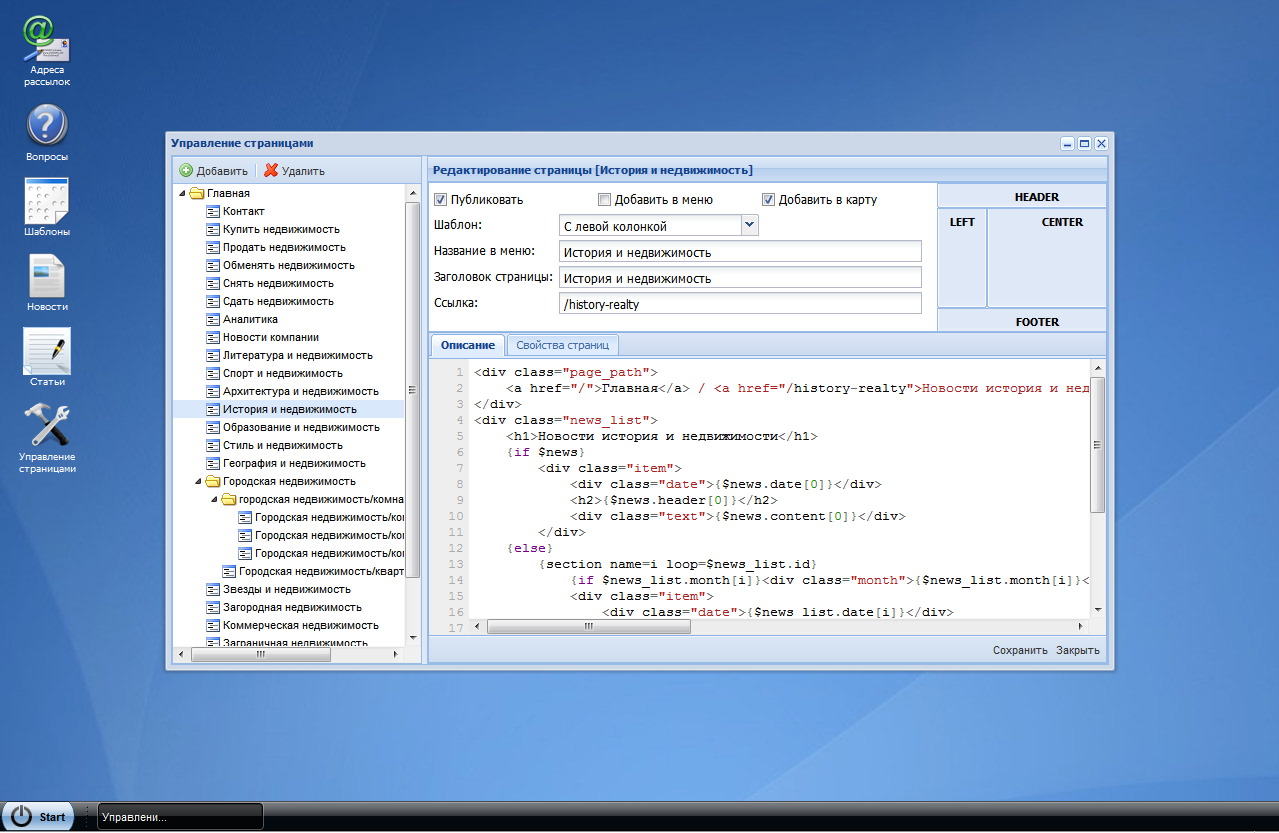
Task: Enable the Добавить в меню checkbox
Action: click(x=604, y=199)
